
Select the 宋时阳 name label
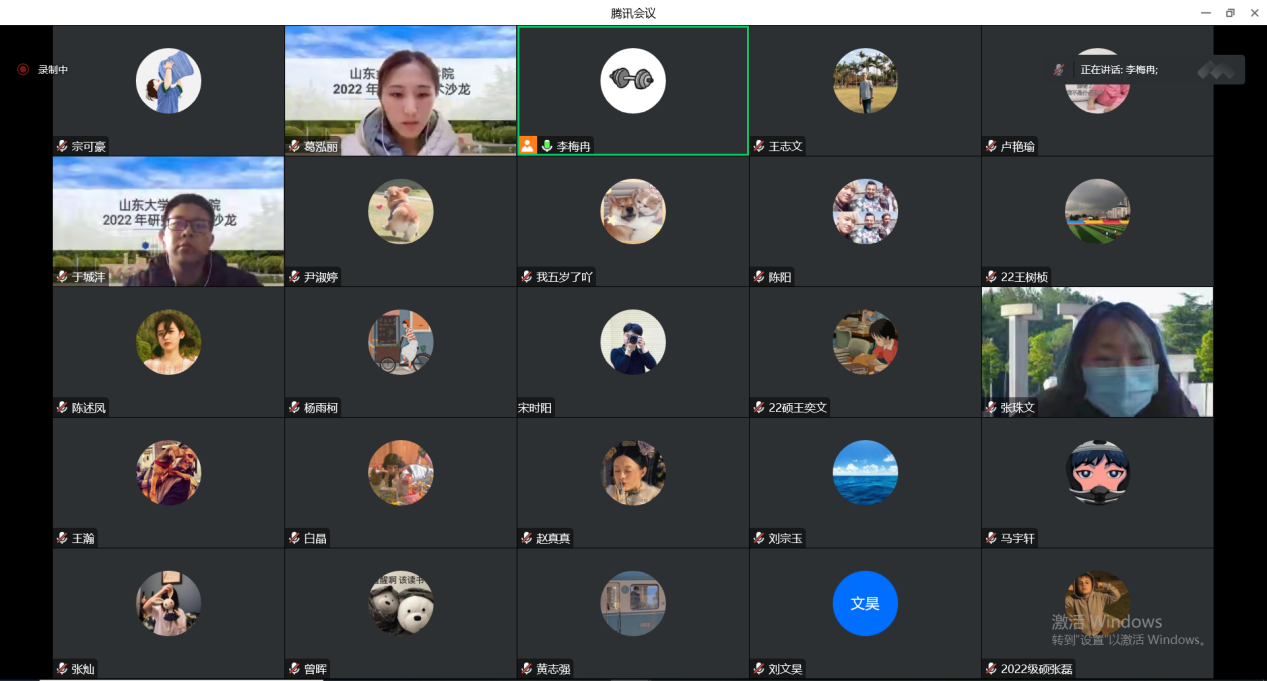[535, 408]
